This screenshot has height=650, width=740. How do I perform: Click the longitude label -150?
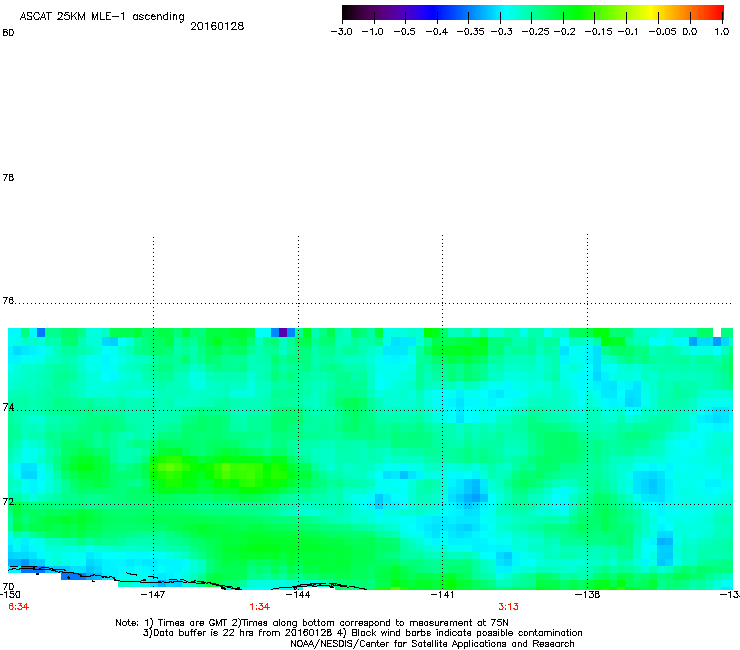[x=10, y=594]
